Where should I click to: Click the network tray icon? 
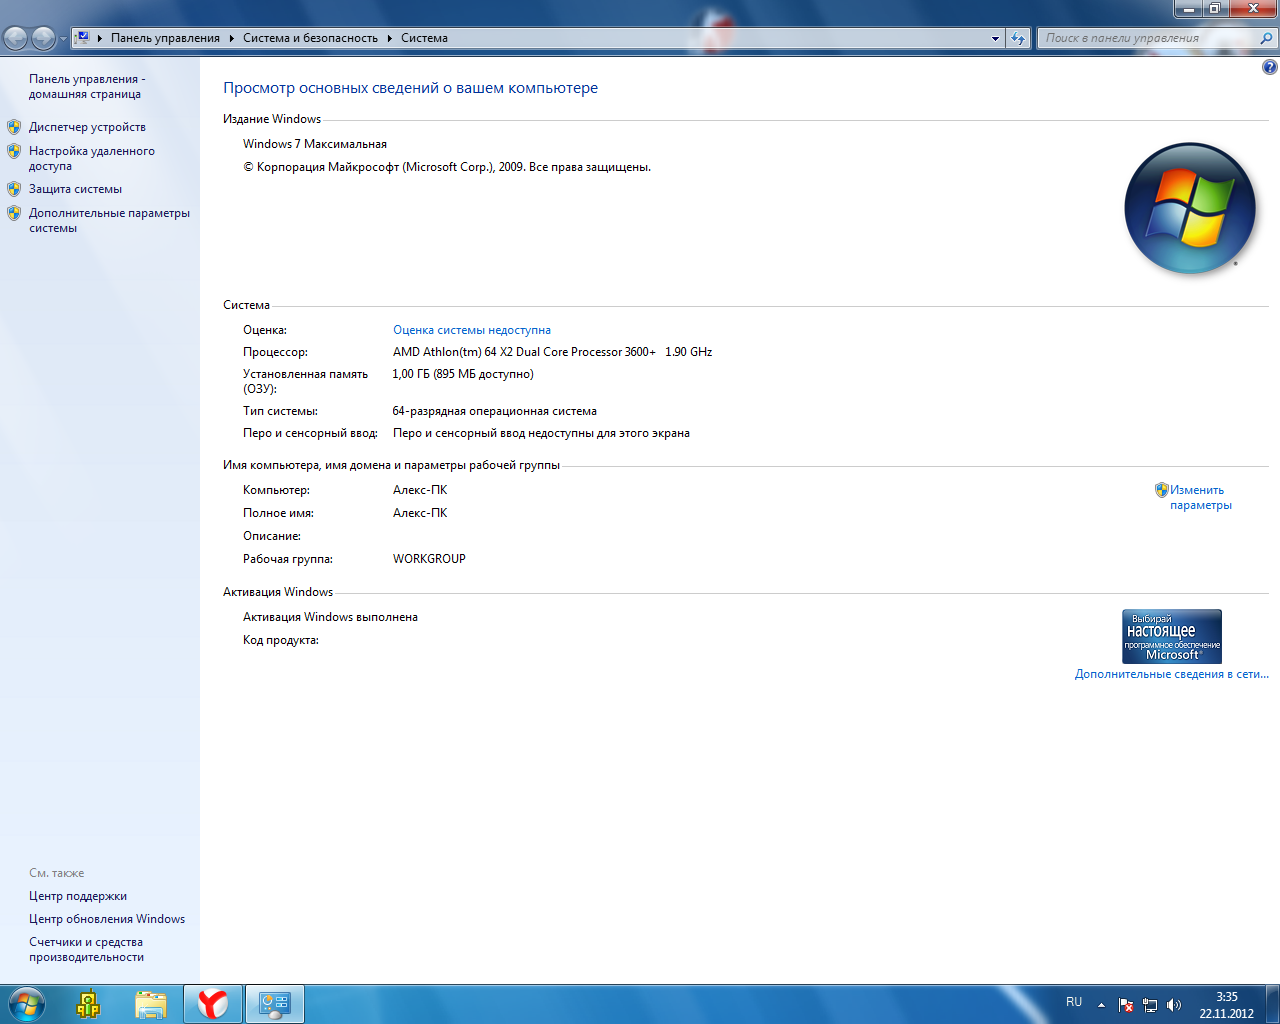[x=1150, y=1005]
